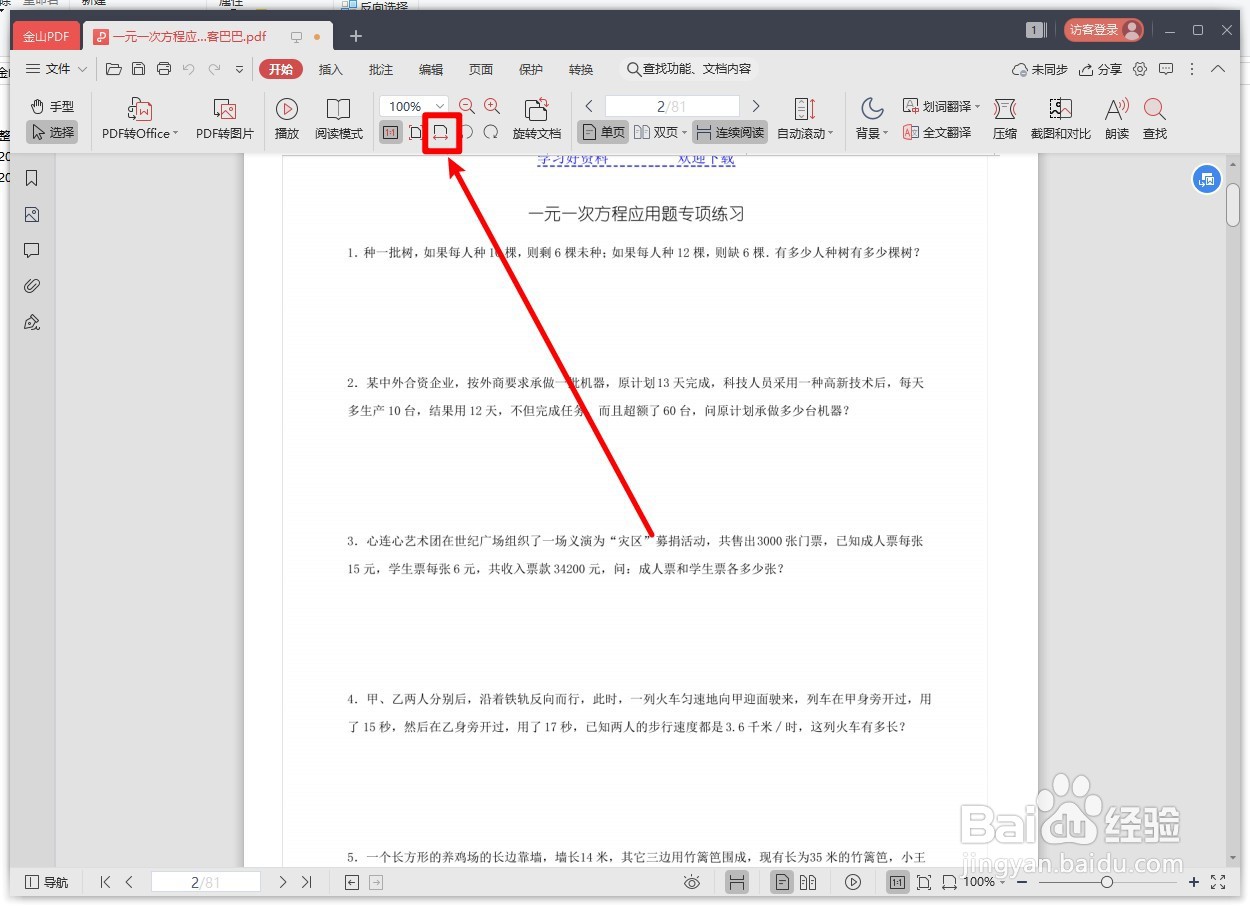
Task: Click the save icon in quick toolbar
Action: tap(139, 69)
